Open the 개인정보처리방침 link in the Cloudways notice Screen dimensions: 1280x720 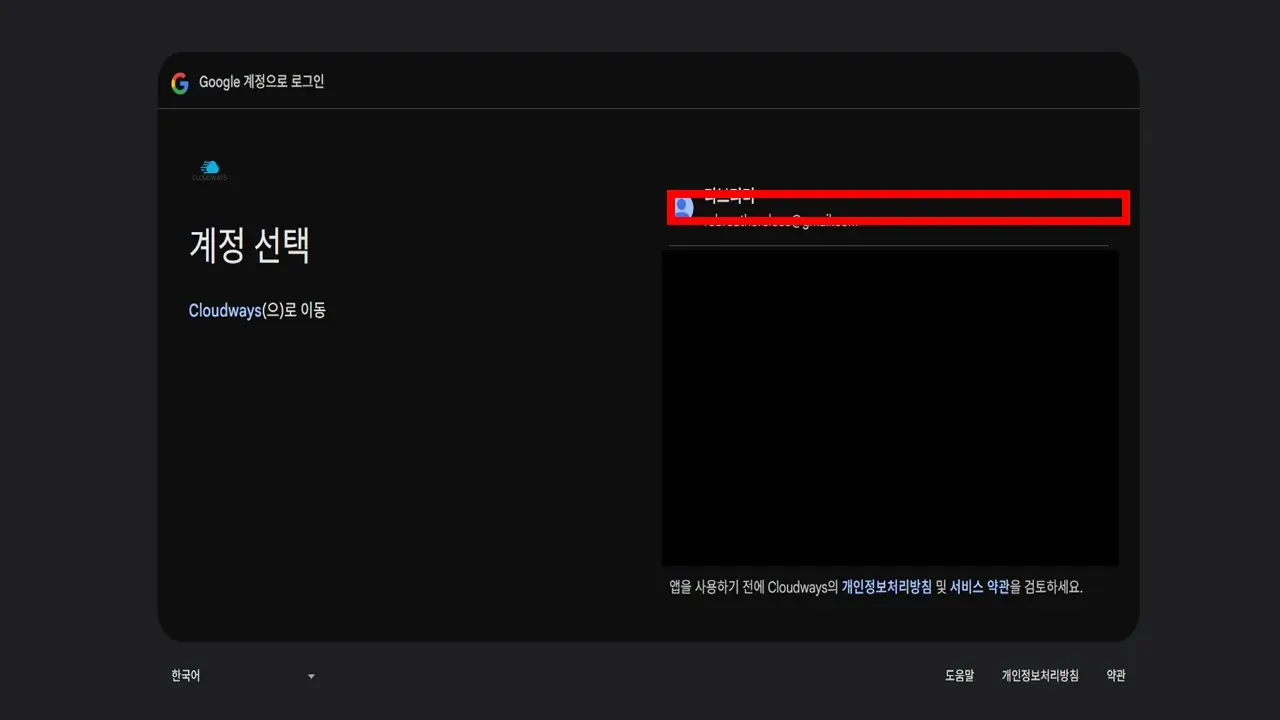tap(887, 587)
